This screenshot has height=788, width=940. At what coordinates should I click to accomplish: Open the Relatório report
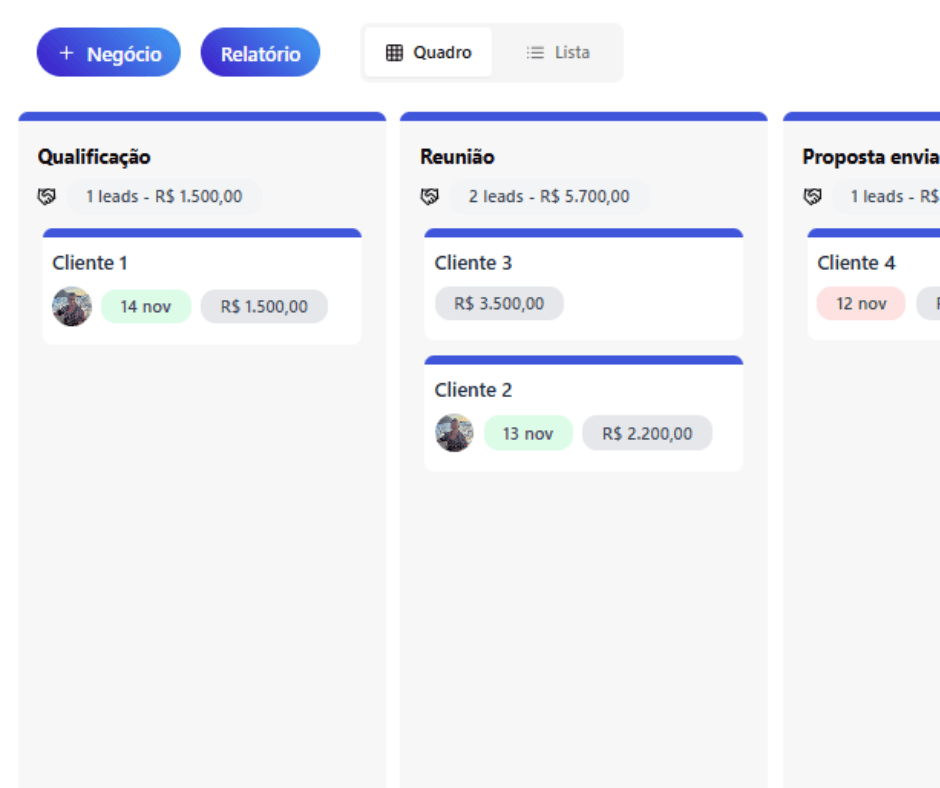[x=260, y=53]
